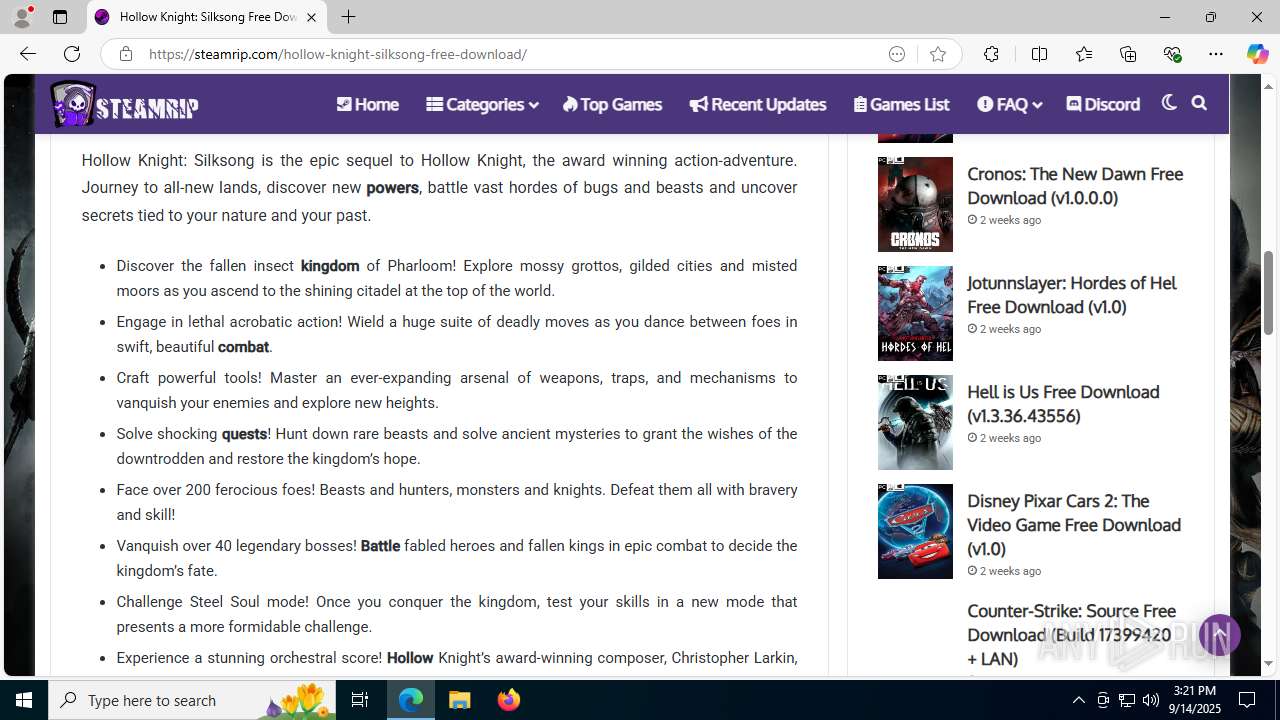Open the taskbar clock showing 3:21 PM
1280x720 pixels.
pos(1194,700)
